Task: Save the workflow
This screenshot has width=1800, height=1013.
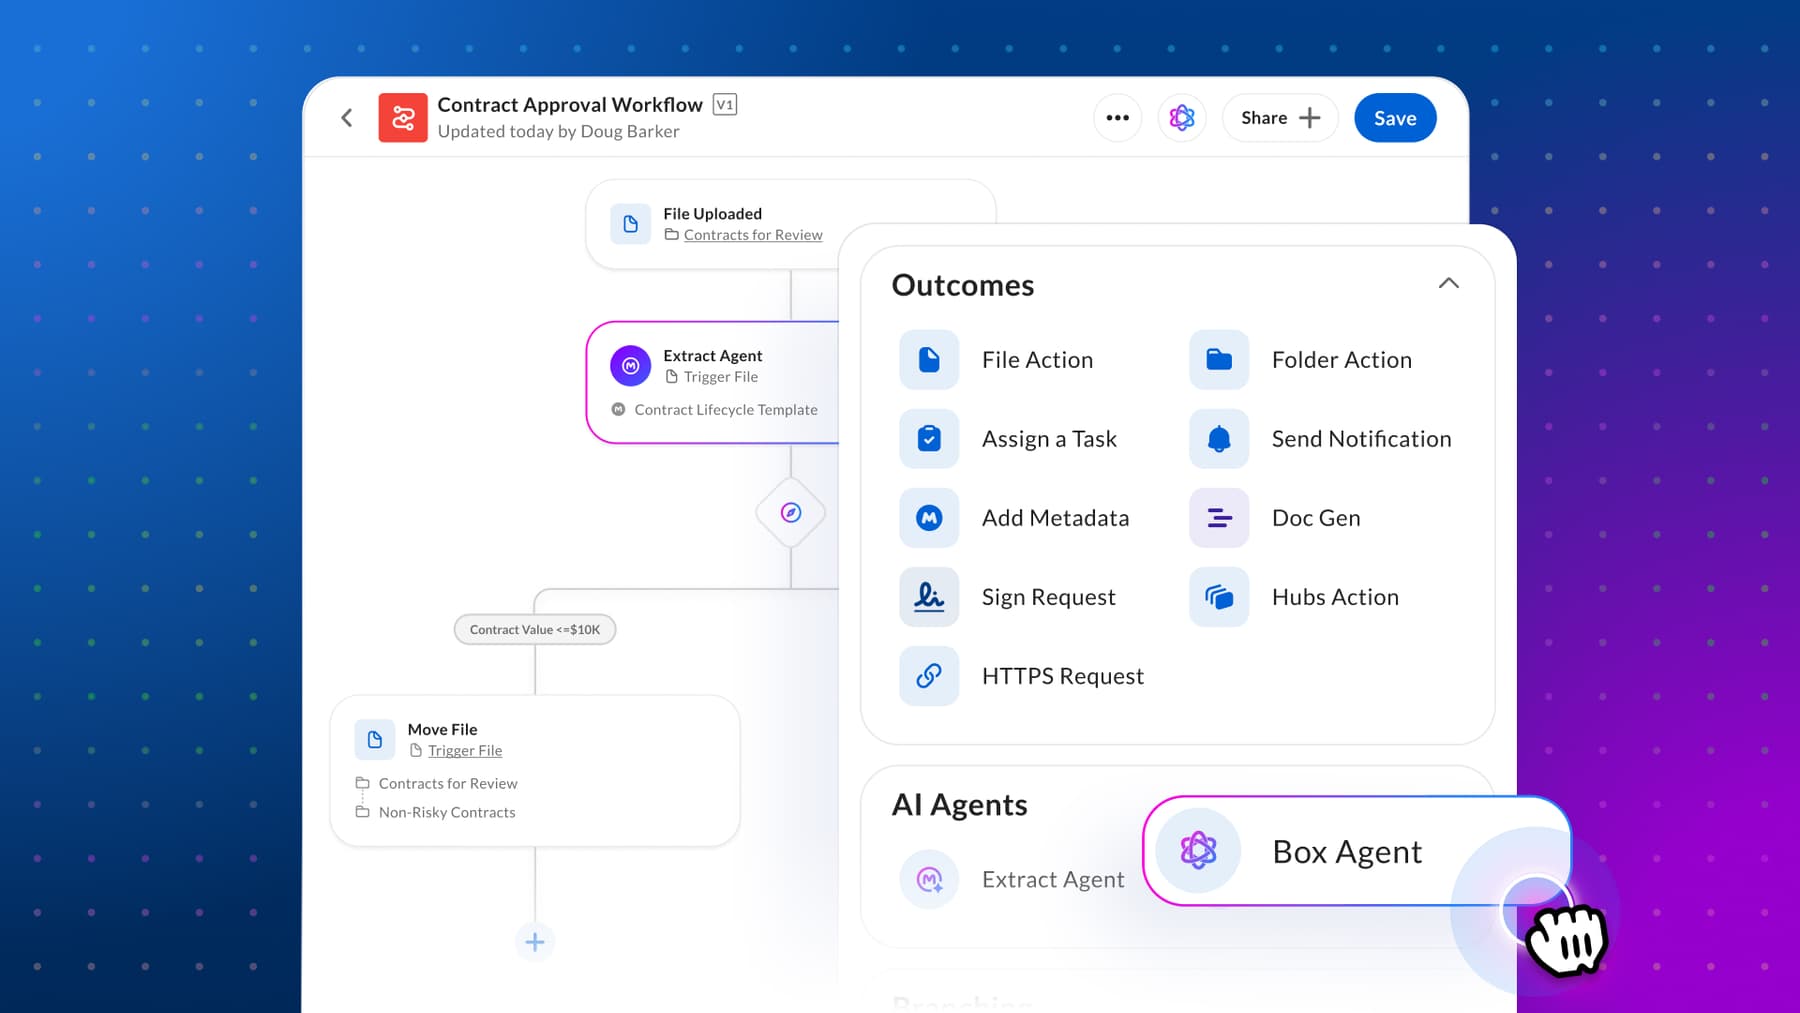Action: tap(1395, 118)
